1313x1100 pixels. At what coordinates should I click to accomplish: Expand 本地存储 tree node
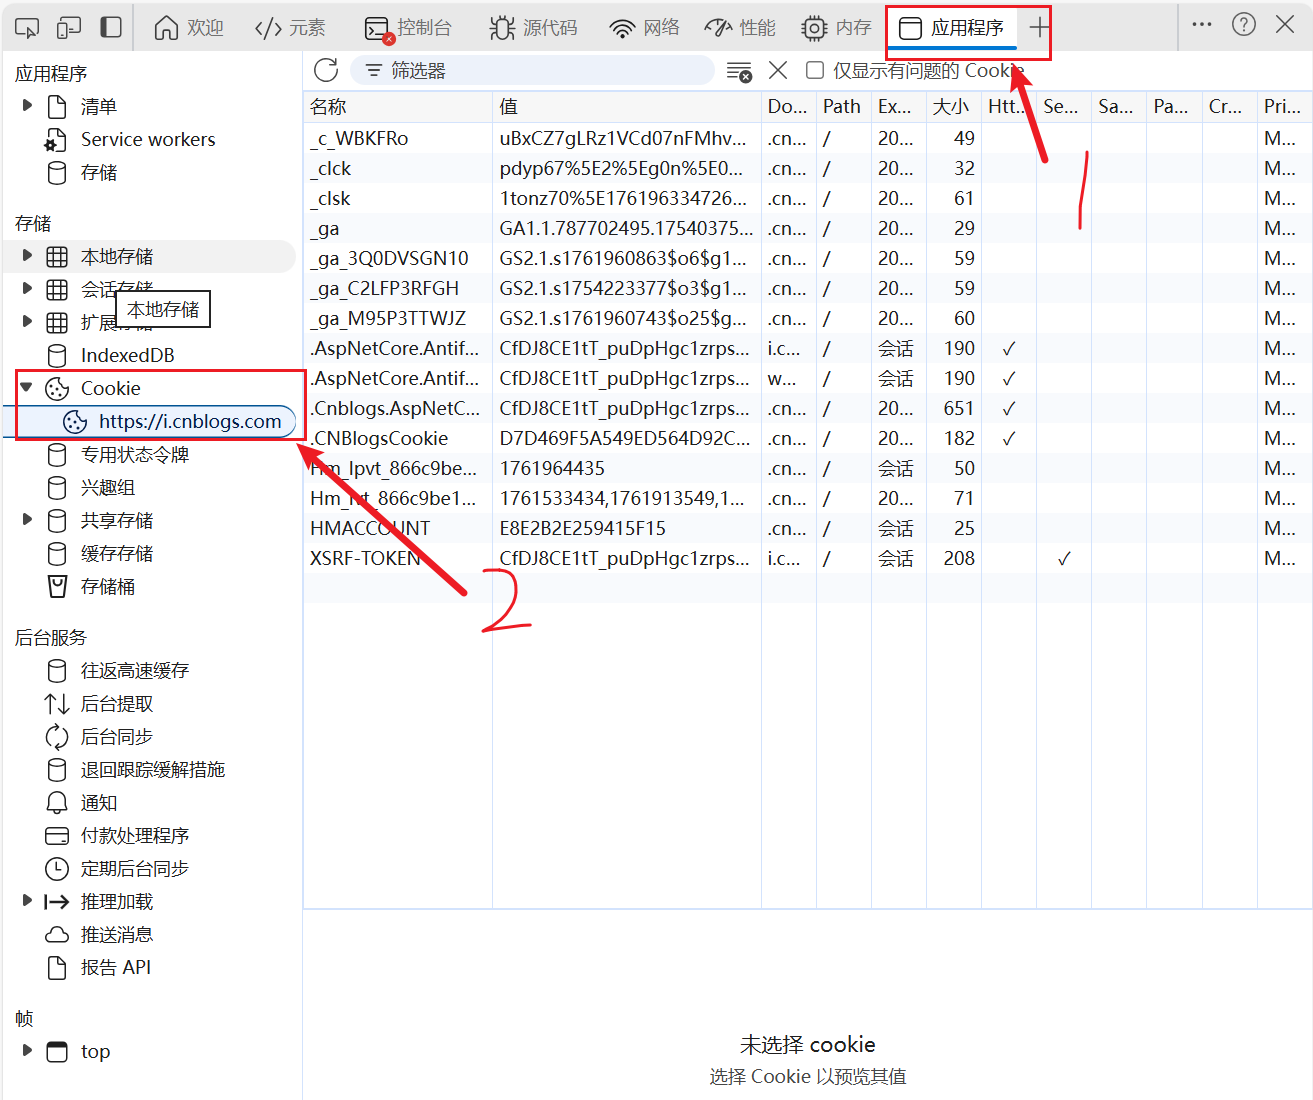[x=27, y=255]
